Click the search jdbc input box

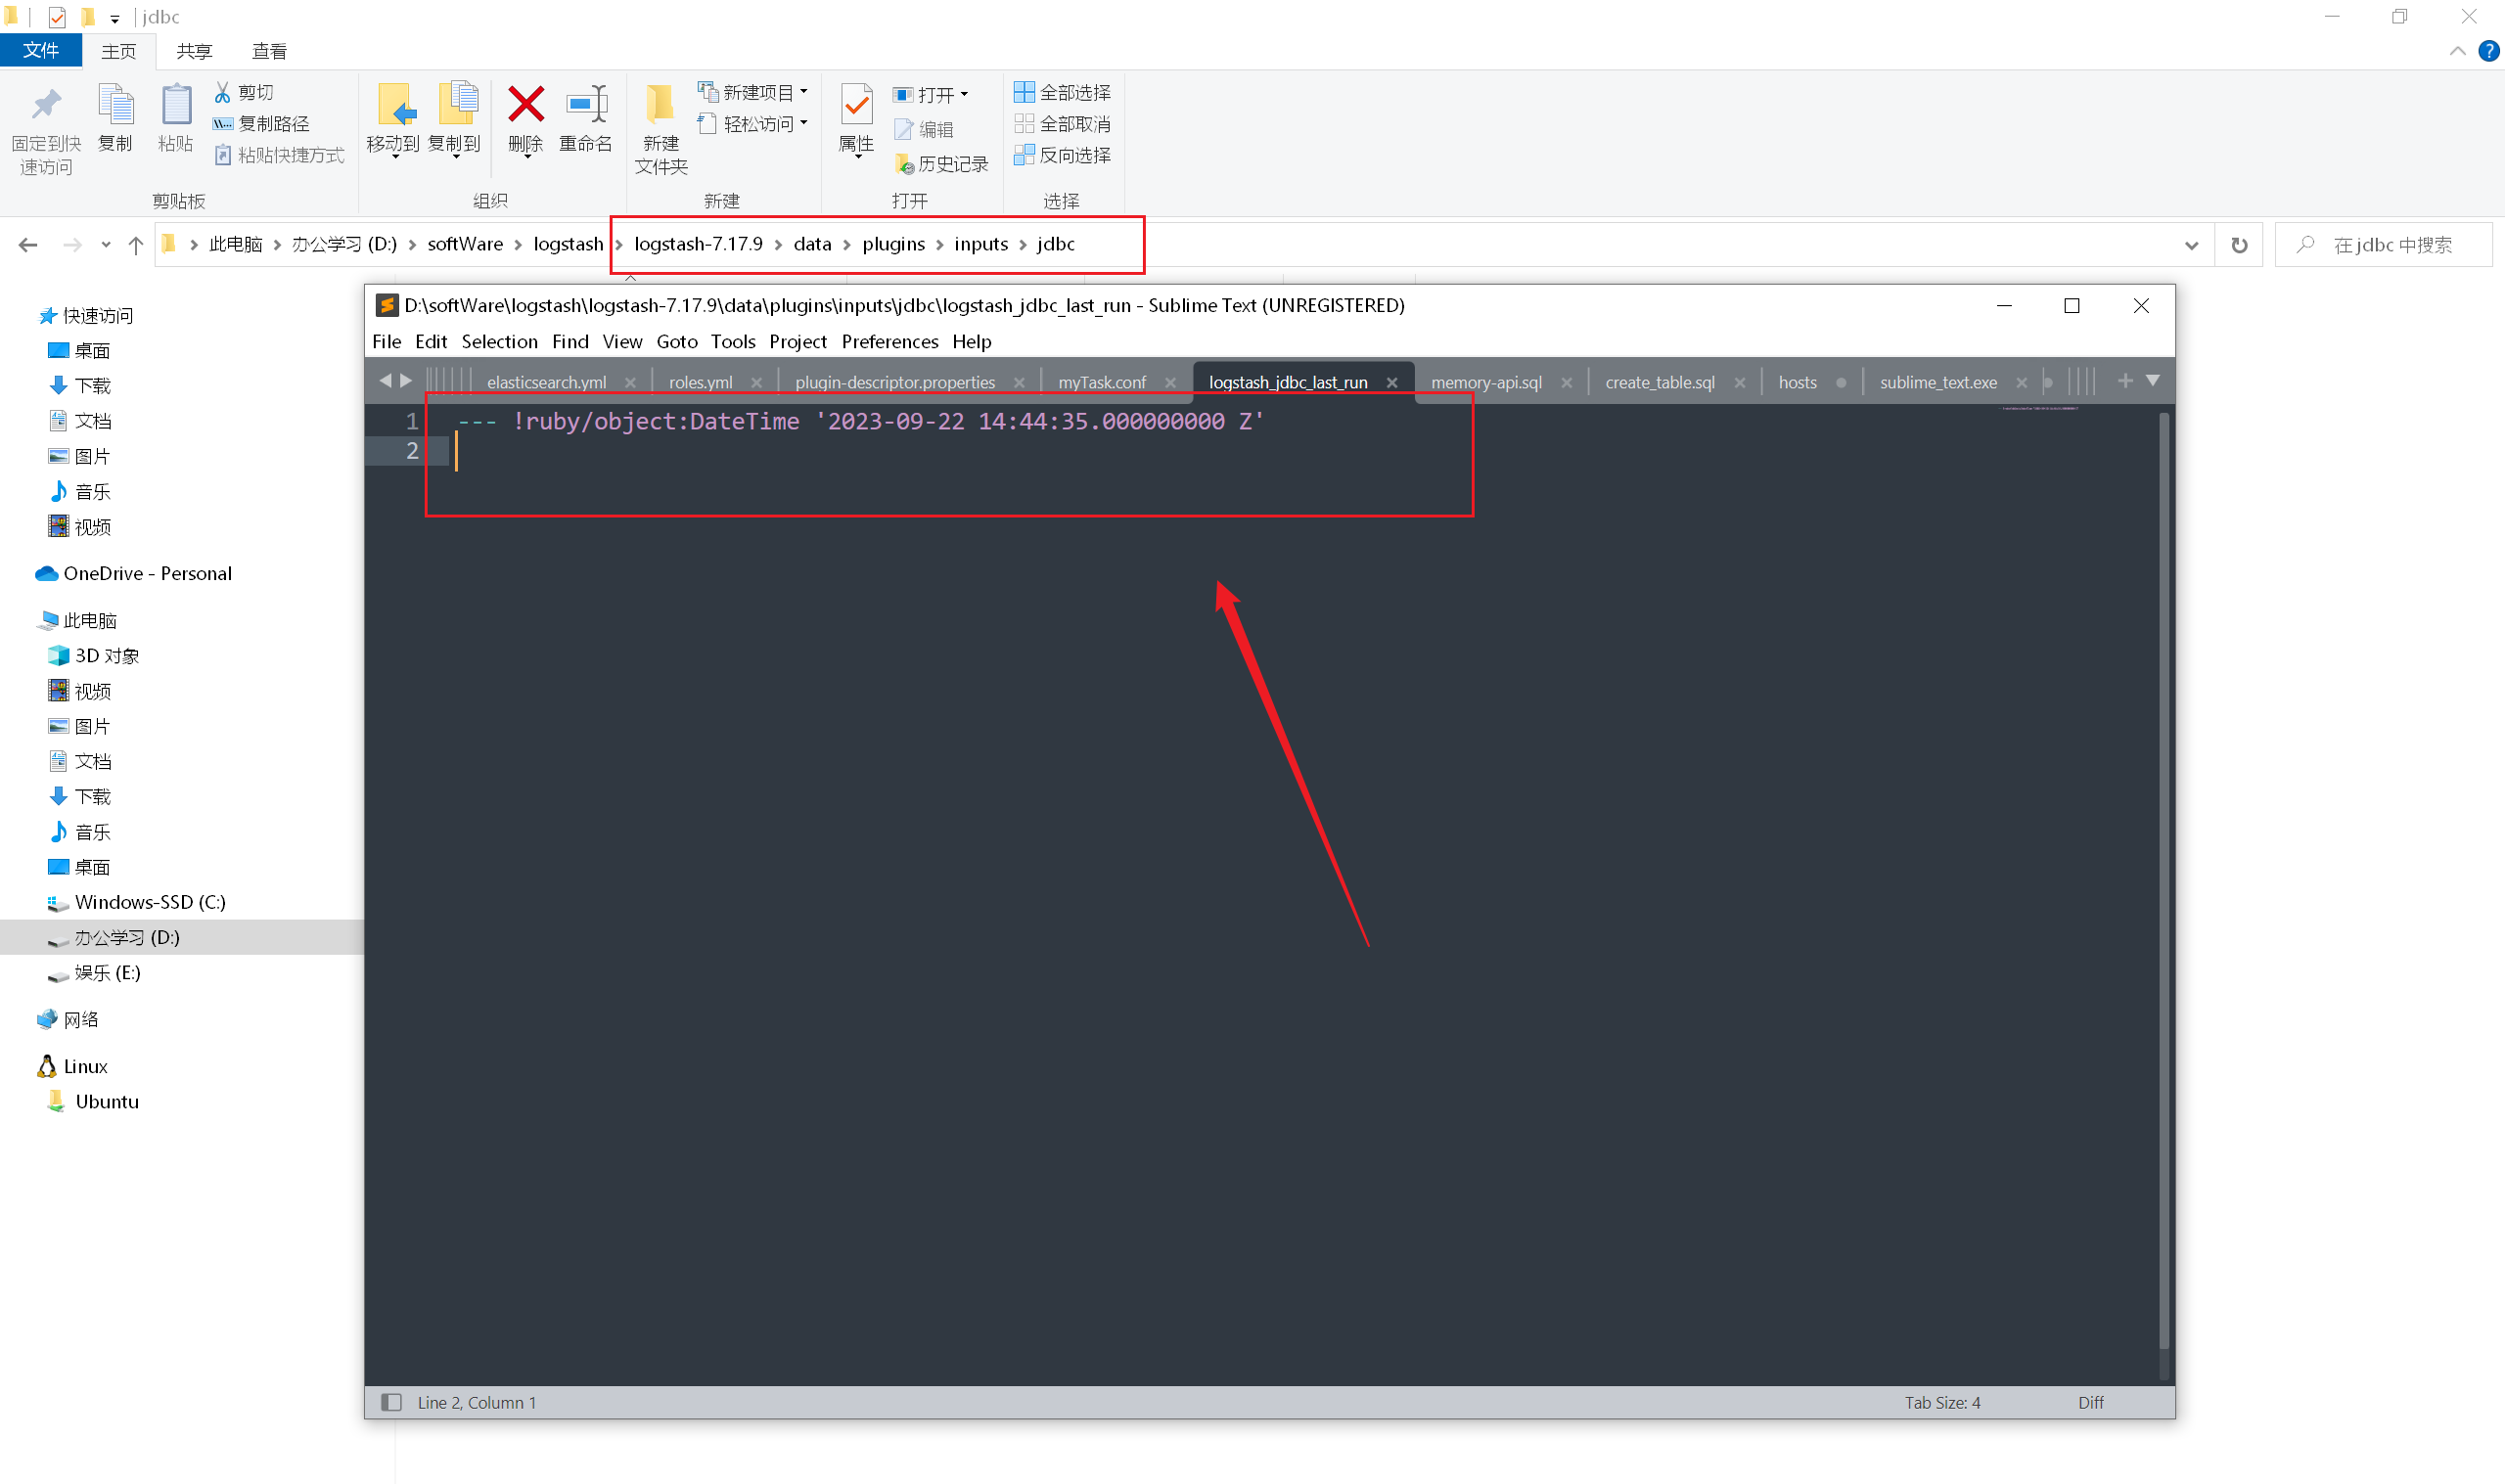[x=2384, y=245]
